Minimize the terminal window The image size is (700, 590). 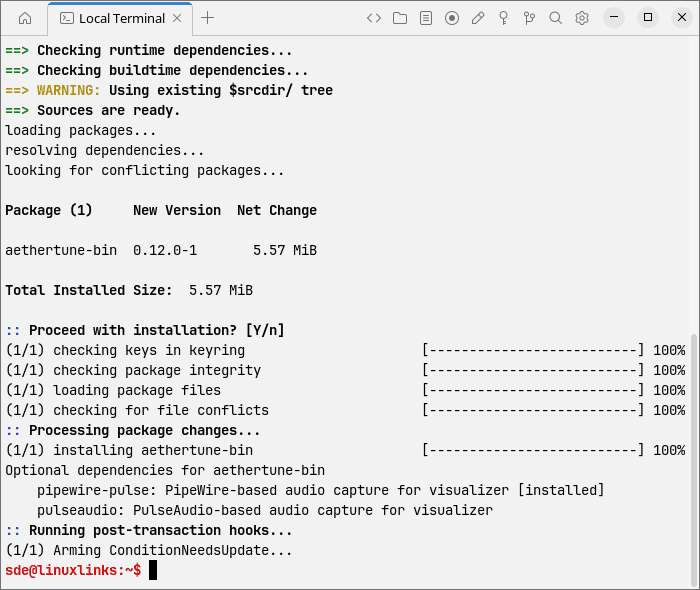[614, 17]
